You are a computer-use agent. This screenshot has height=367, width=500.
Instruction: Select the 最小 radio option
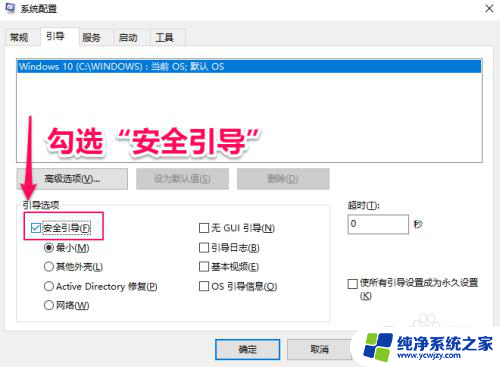pos(49,248)
